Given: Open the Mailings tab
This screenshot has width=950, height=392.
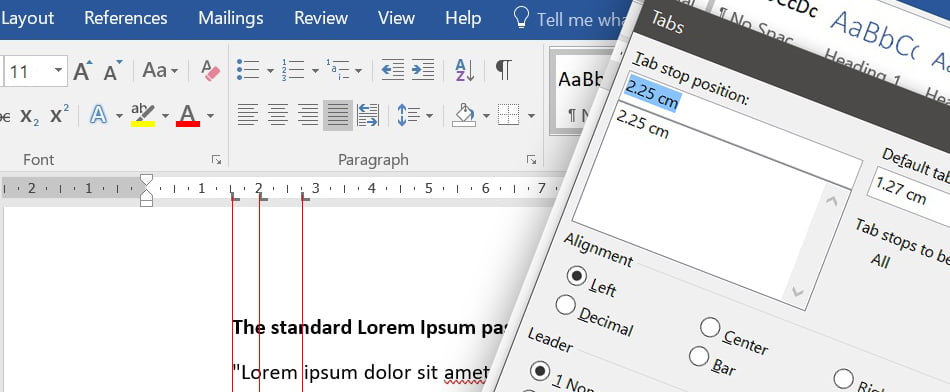Looking at the screenshot, I should click(x=231, y=18).
